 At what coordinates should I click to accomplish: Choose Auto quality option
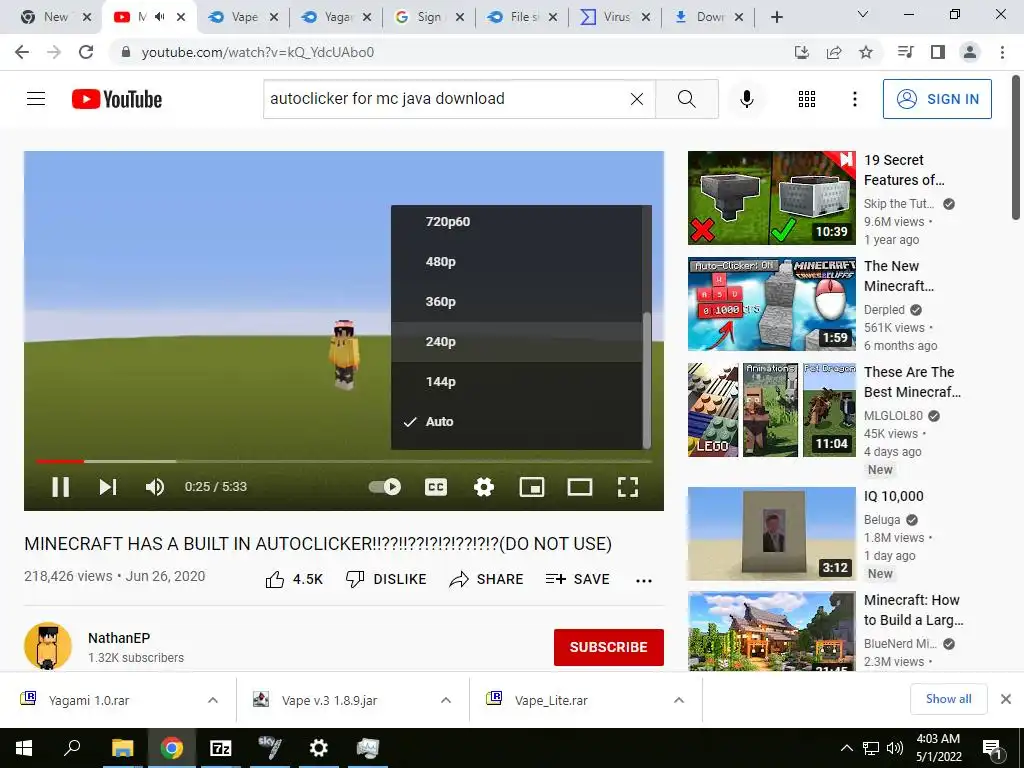(x=517, y=422)
